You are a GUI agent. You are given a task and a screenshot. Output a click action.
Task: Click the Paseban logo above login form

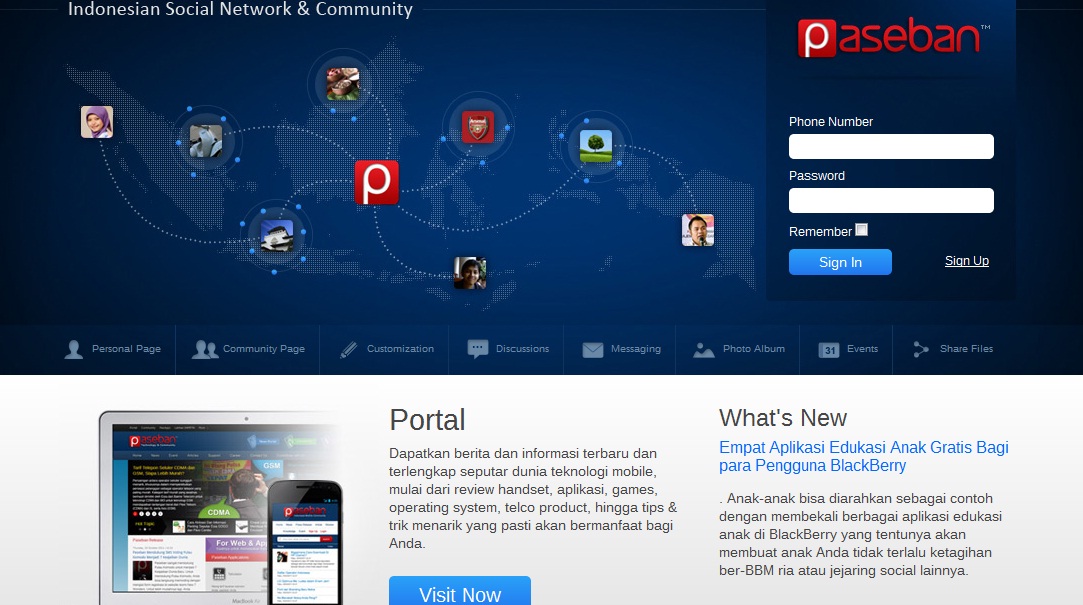(894, 37)
